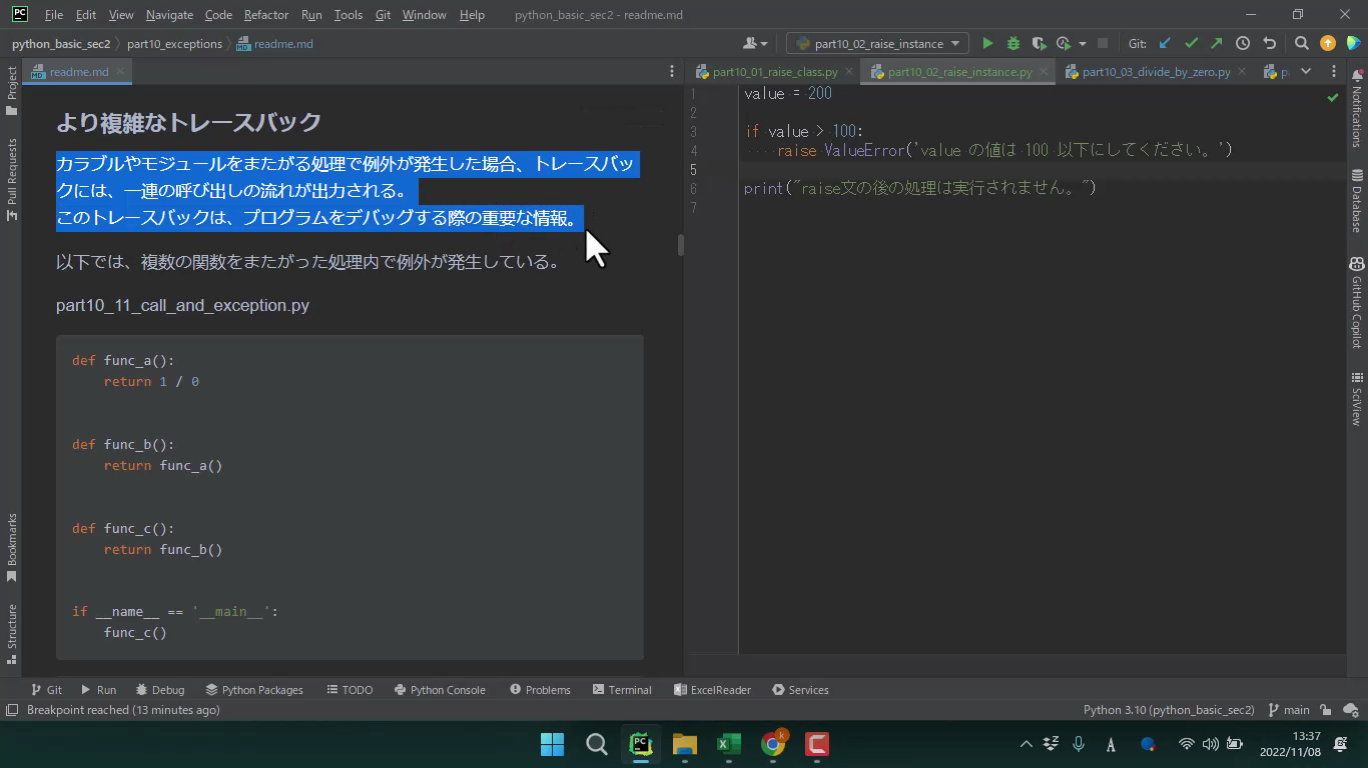The height and width of the screenshot is (768, 1368).
Task: Start debugging with the bug icon
Action: click(x=1013, y=43)
